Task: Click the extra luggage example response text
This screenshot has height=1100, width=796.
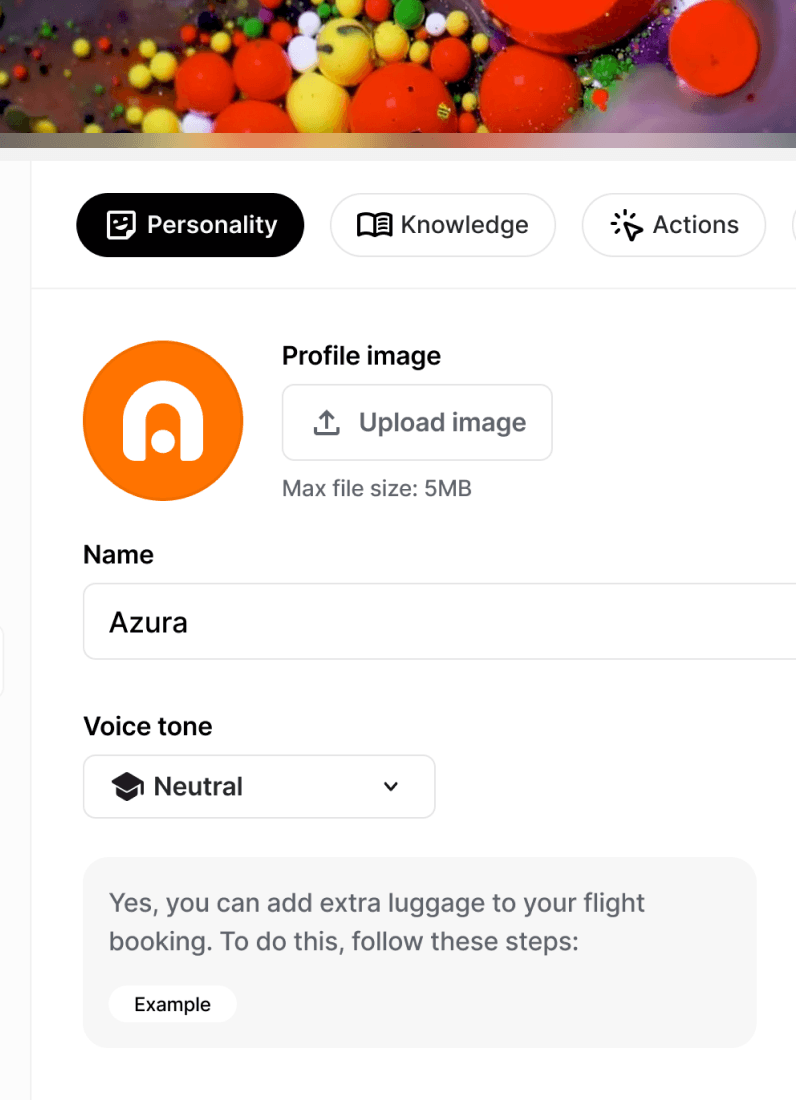Action: [377, 922]
